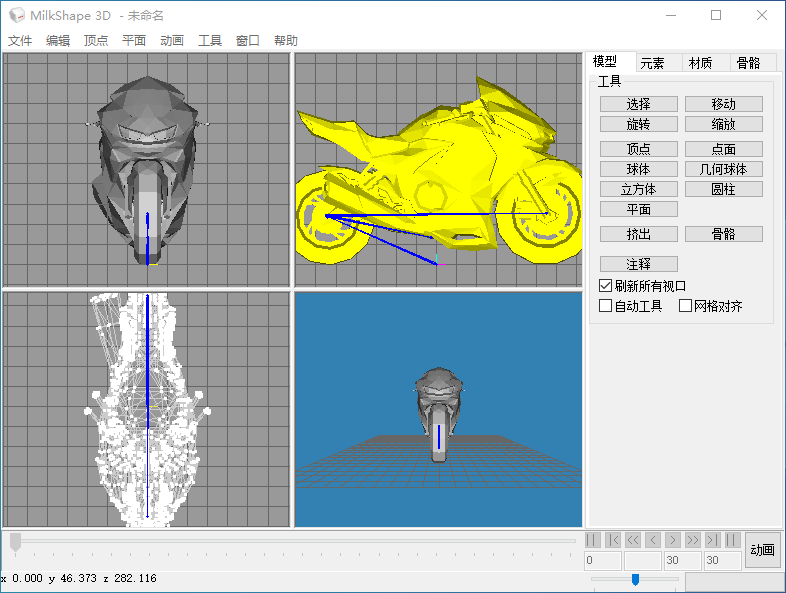Click the 骨骼 button in tools group
The width and height of the screenshot is (786, 593).
coord(724,234)
